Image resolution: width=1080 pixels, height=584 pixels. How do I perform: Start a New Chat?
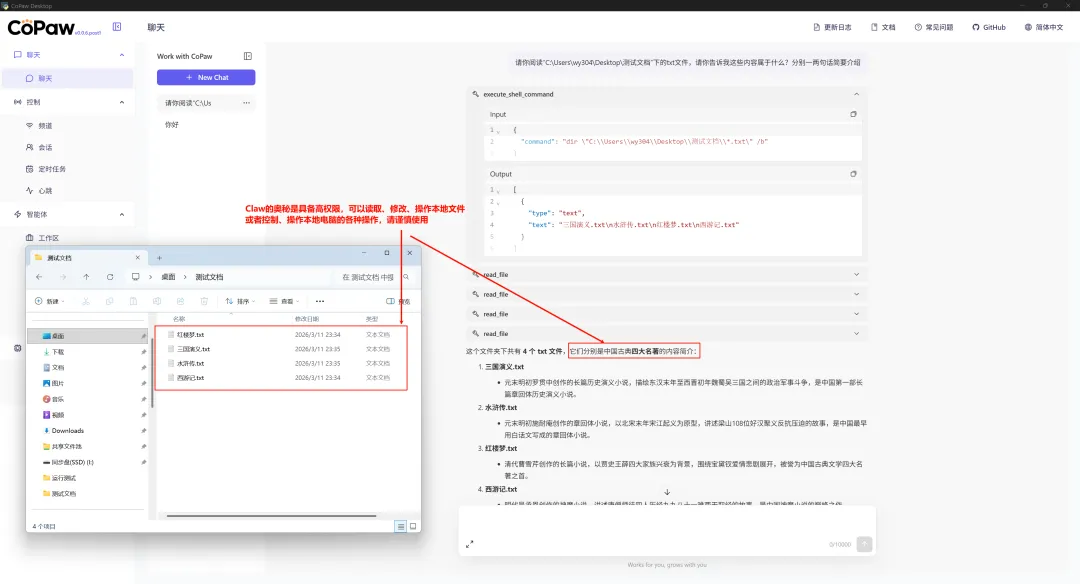(x=206, y=77)
